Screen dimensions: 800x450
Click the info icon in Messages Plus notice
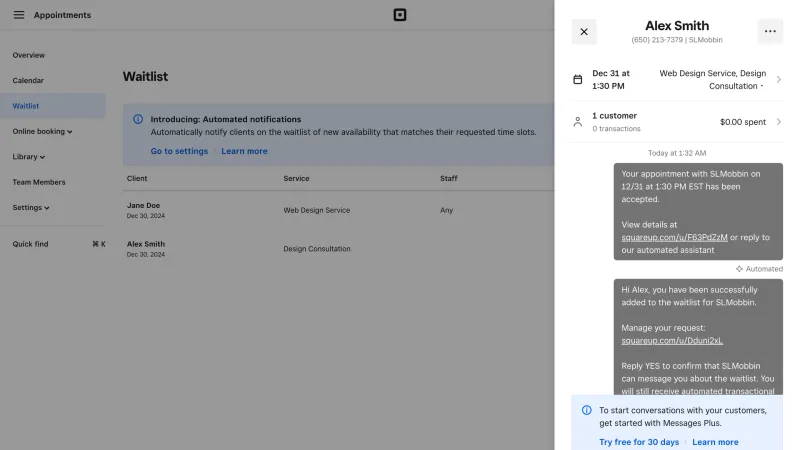[x=587, y=410]
